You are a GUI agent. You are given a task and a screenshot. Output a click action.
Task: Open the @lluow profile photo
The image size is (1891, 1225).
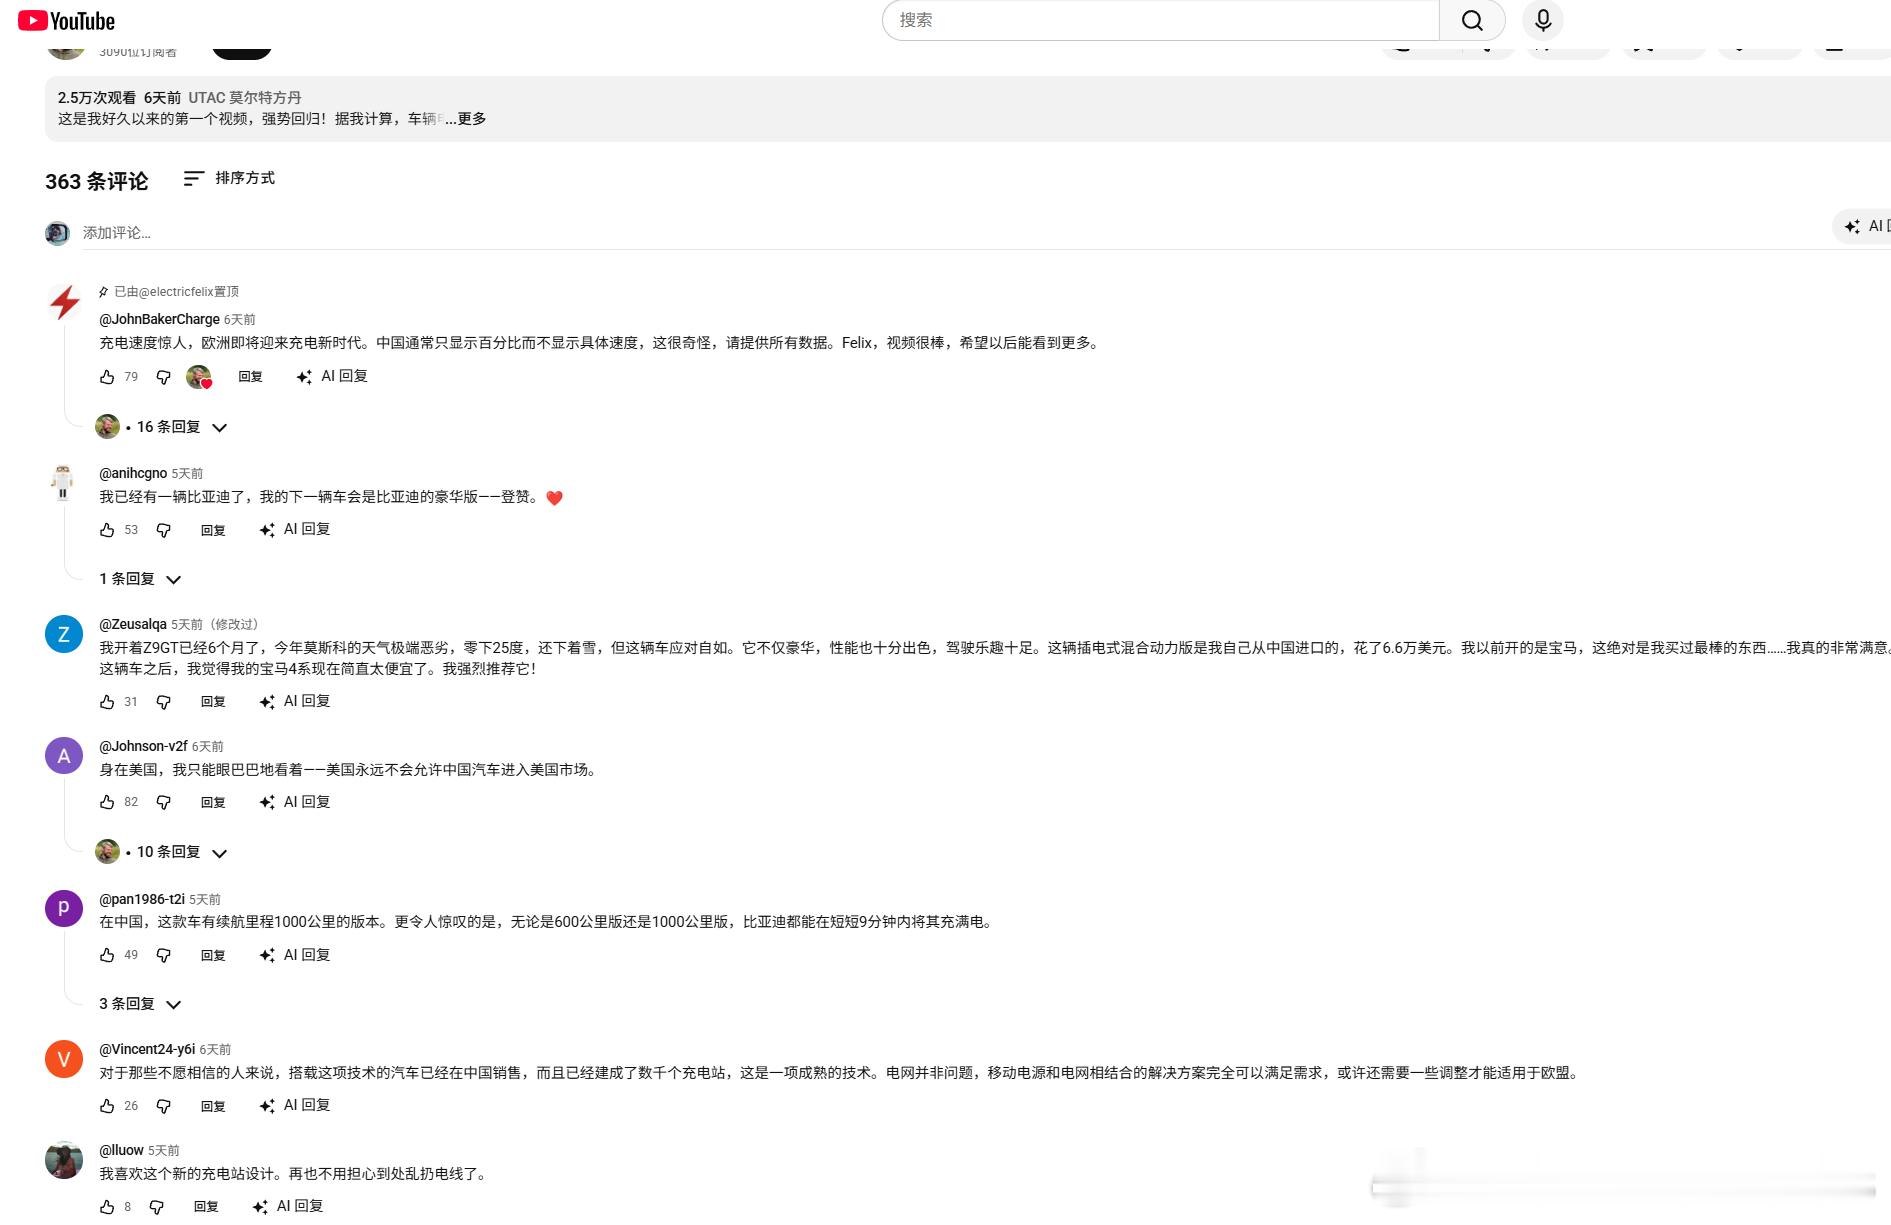64,1160
